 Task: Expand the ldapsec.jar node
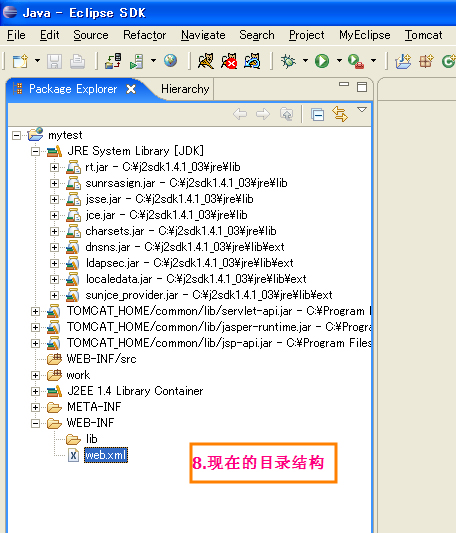coord(54,263)
